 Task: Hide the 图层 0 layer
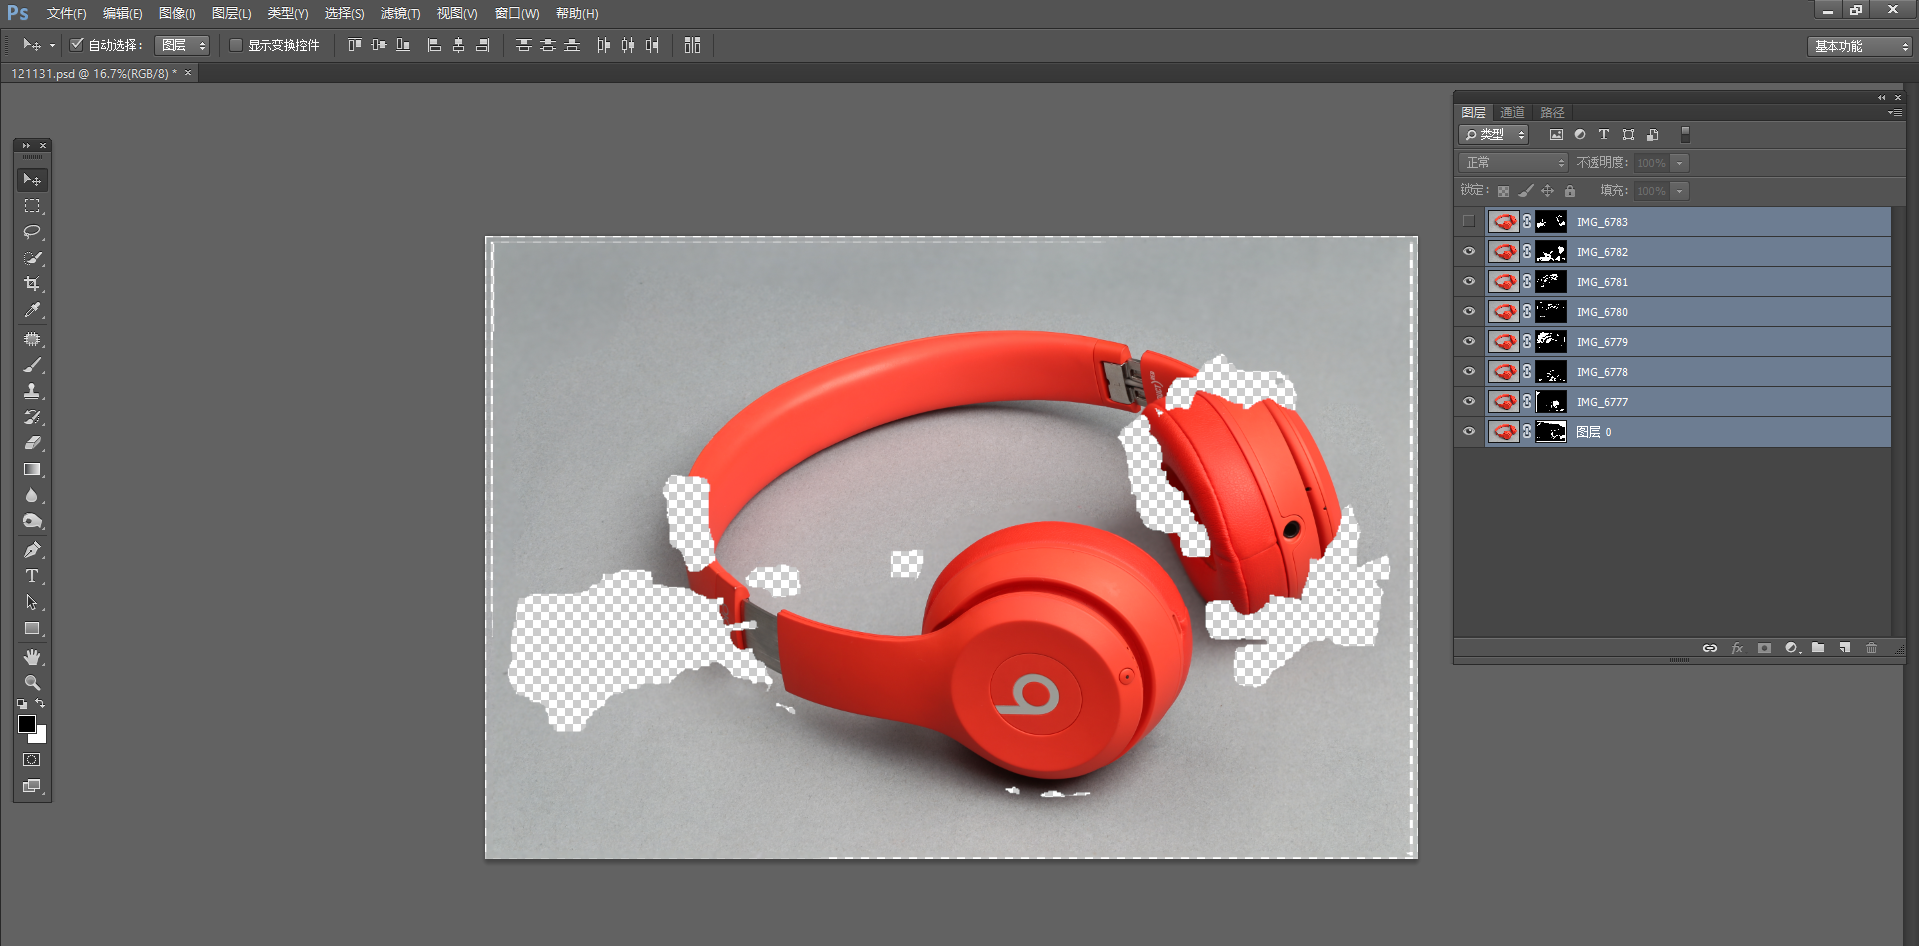tap(1469, 432)
